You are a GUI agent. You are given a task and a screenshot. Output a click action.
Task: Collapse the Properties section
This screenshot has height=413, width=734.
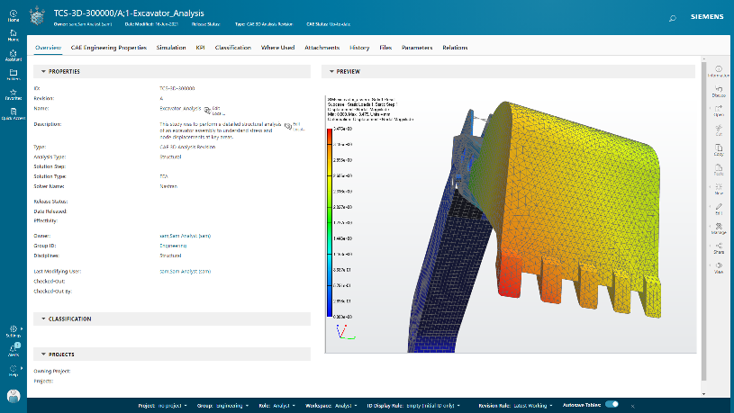[x=40, y=72]
